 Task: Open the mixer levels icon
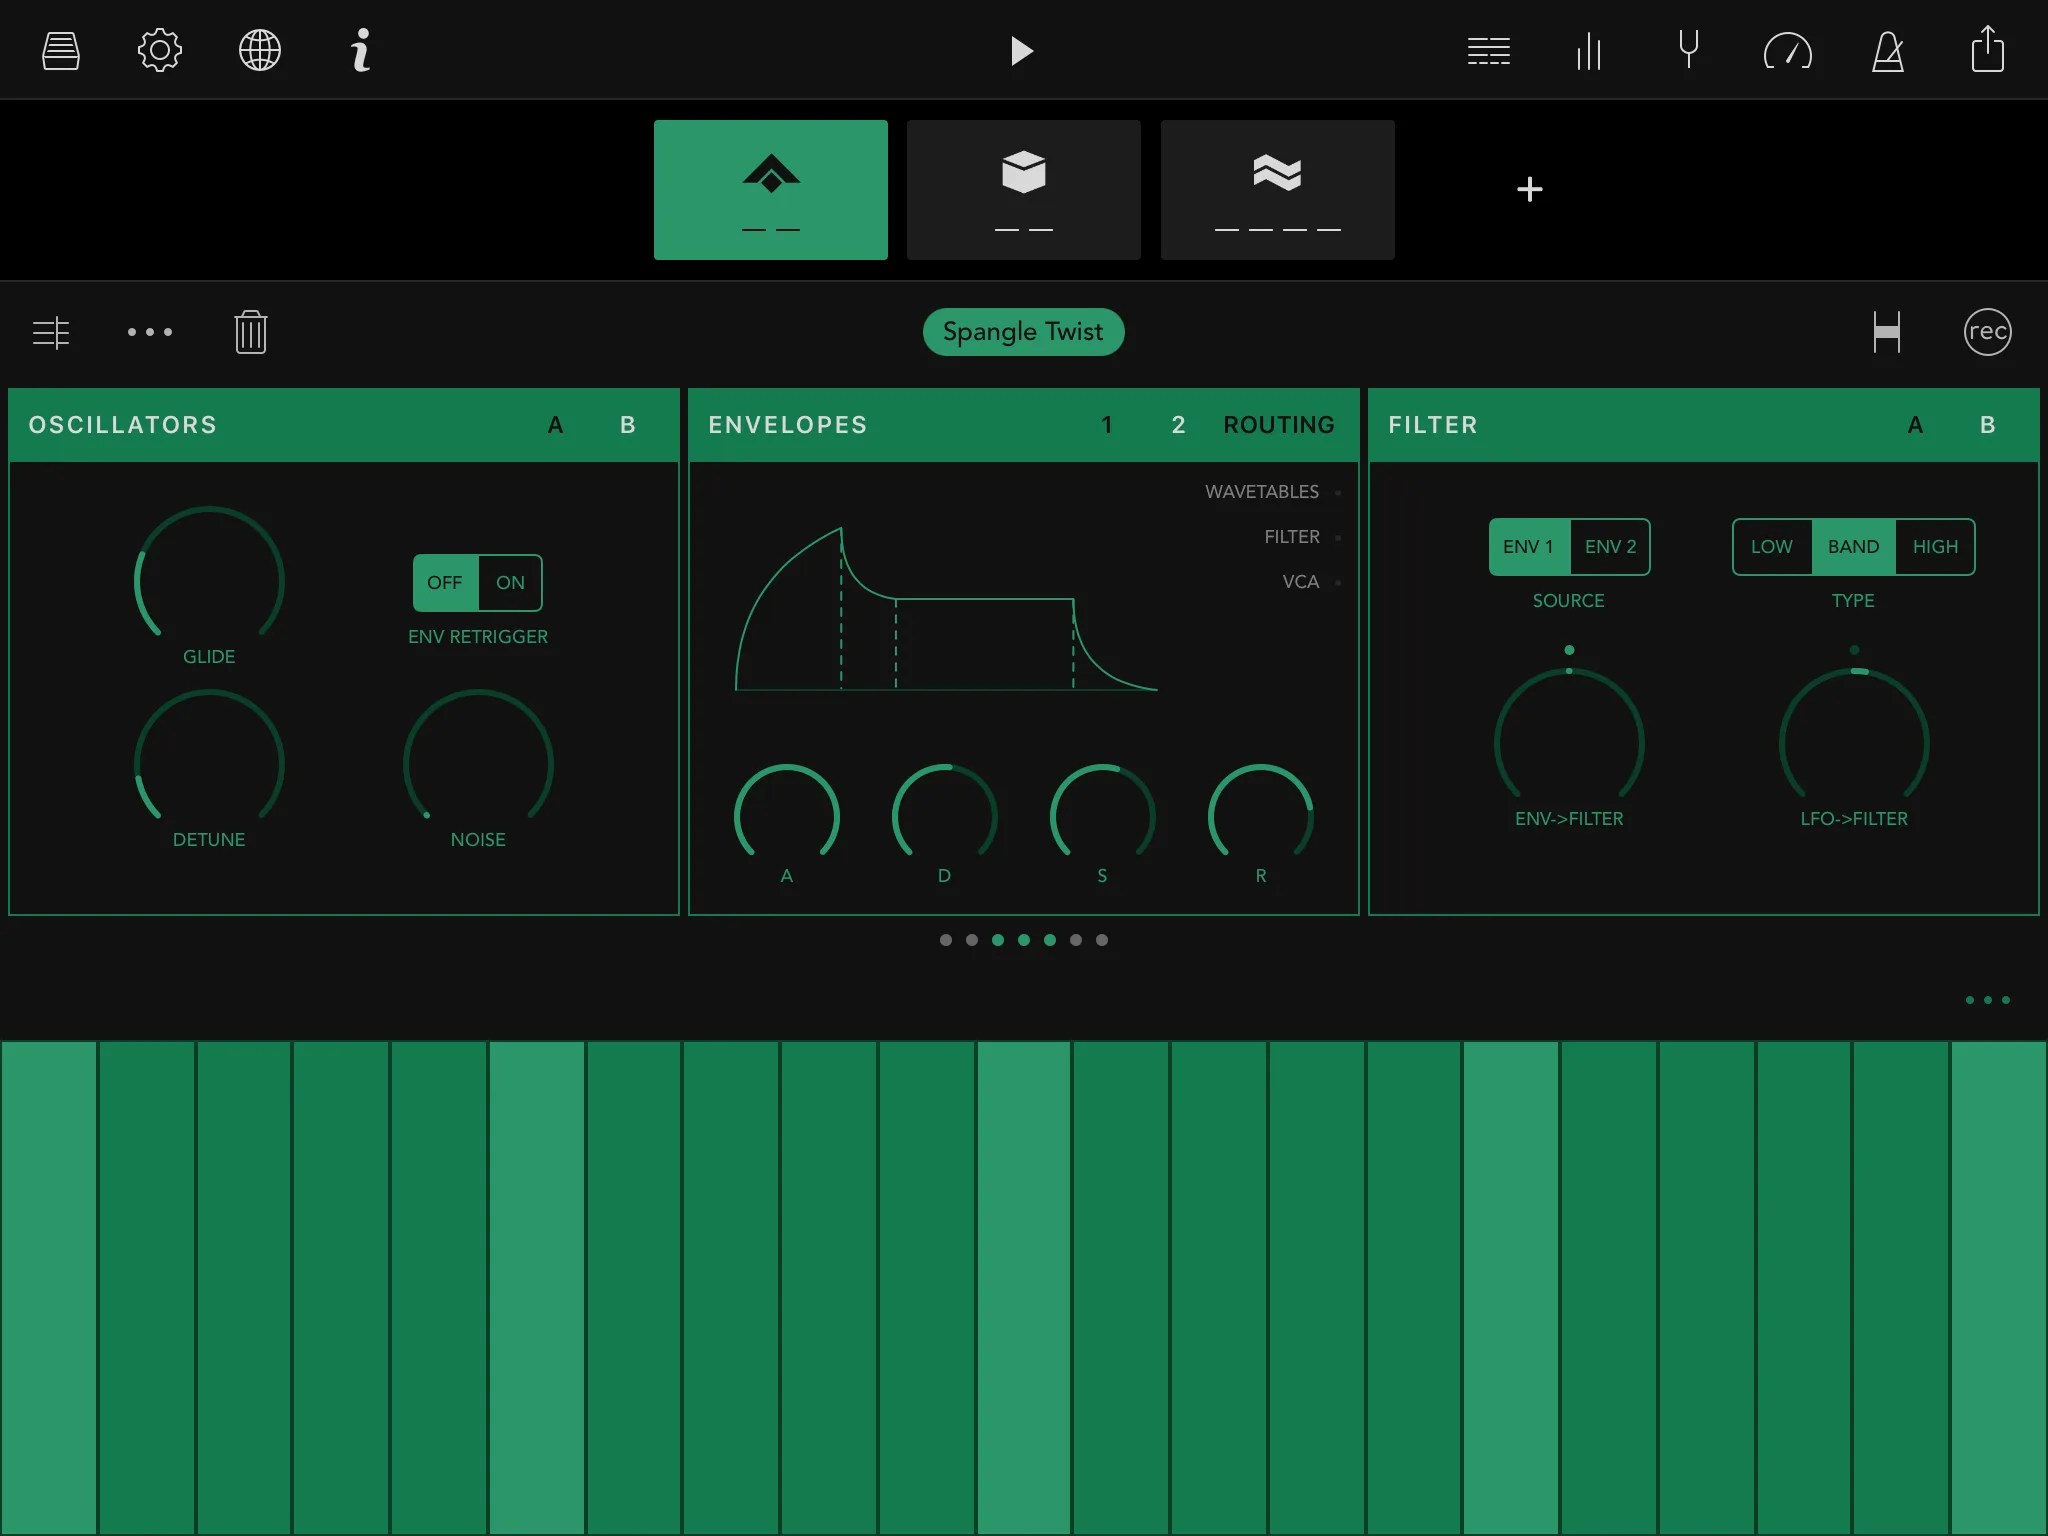tap(1588, 49)
